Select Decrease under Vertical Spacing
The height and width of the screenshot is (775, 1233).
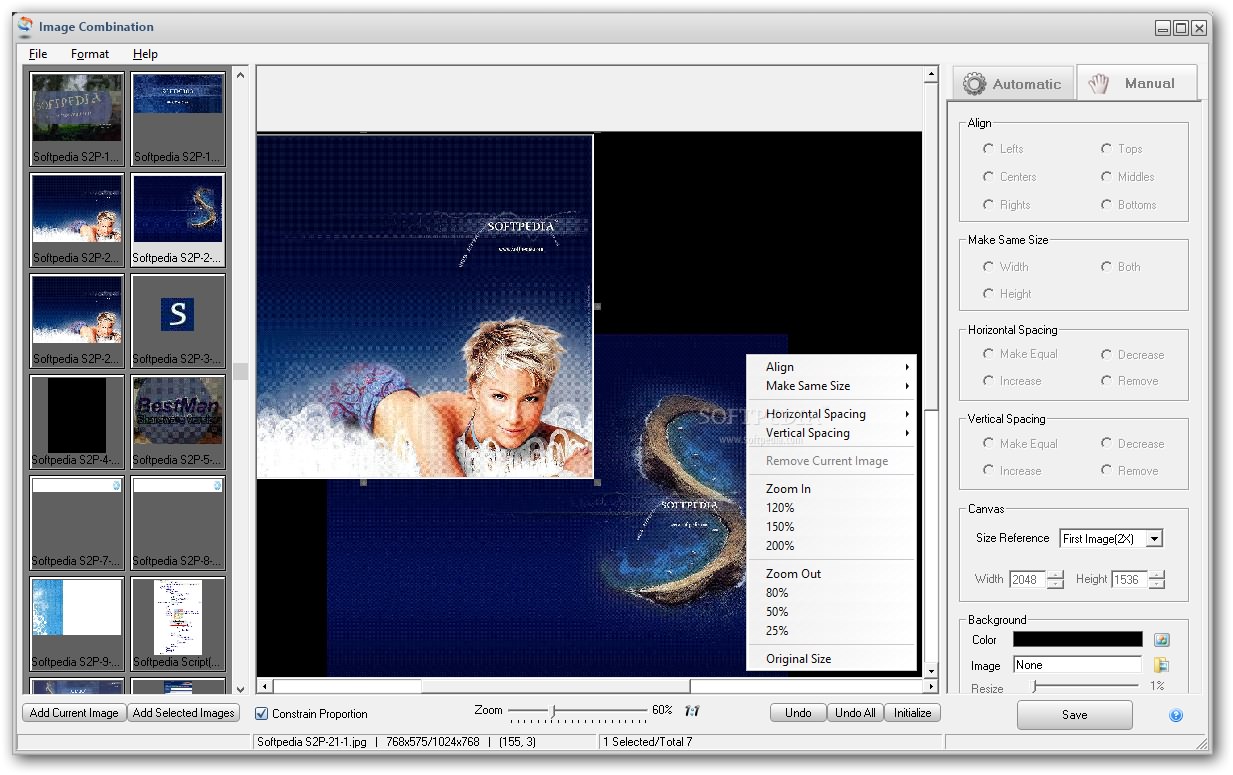1106,444
